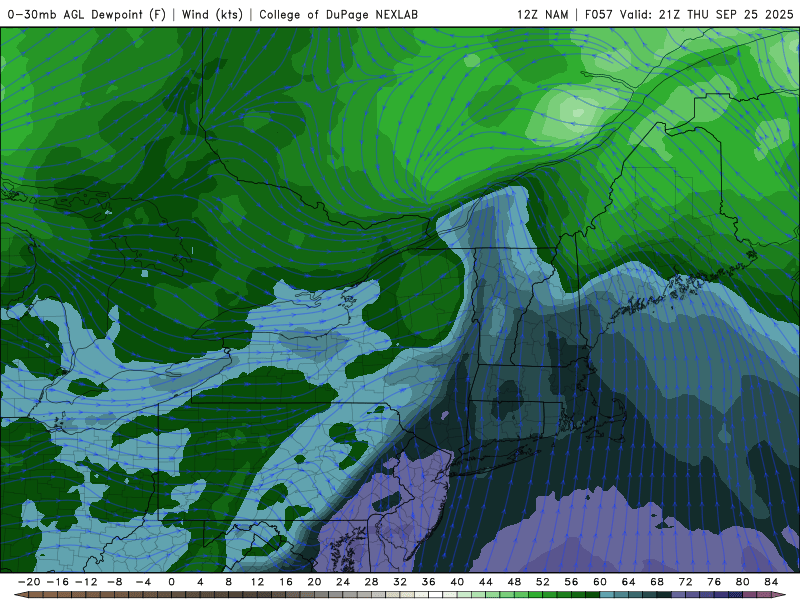Click the 4 label on the dewpoint legend

point(200,582)
